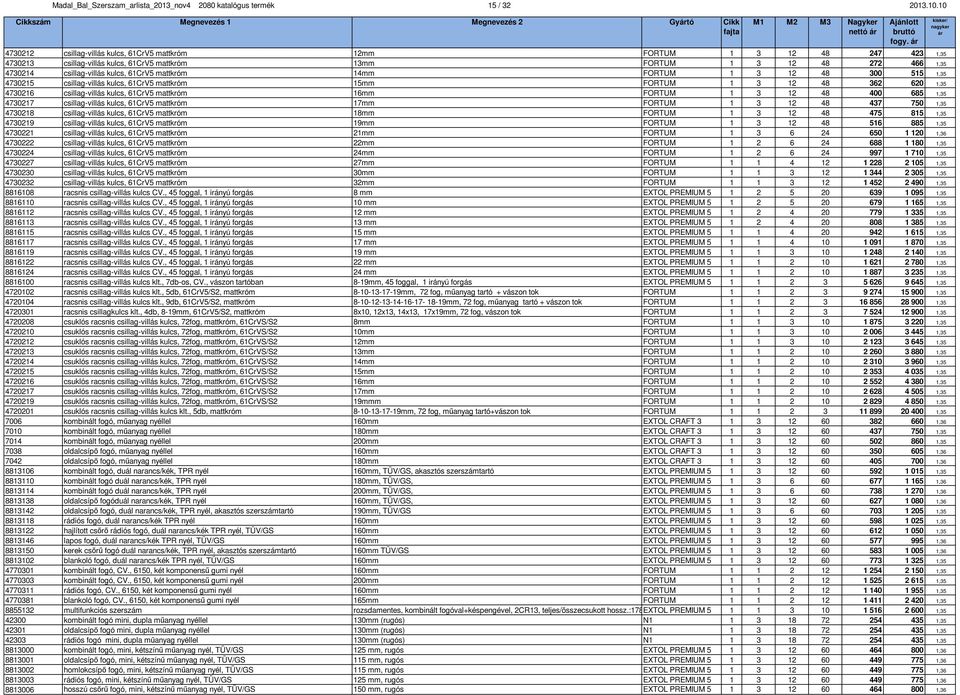Click '19mmm' size in the 4720219 row

coord(367,401)
